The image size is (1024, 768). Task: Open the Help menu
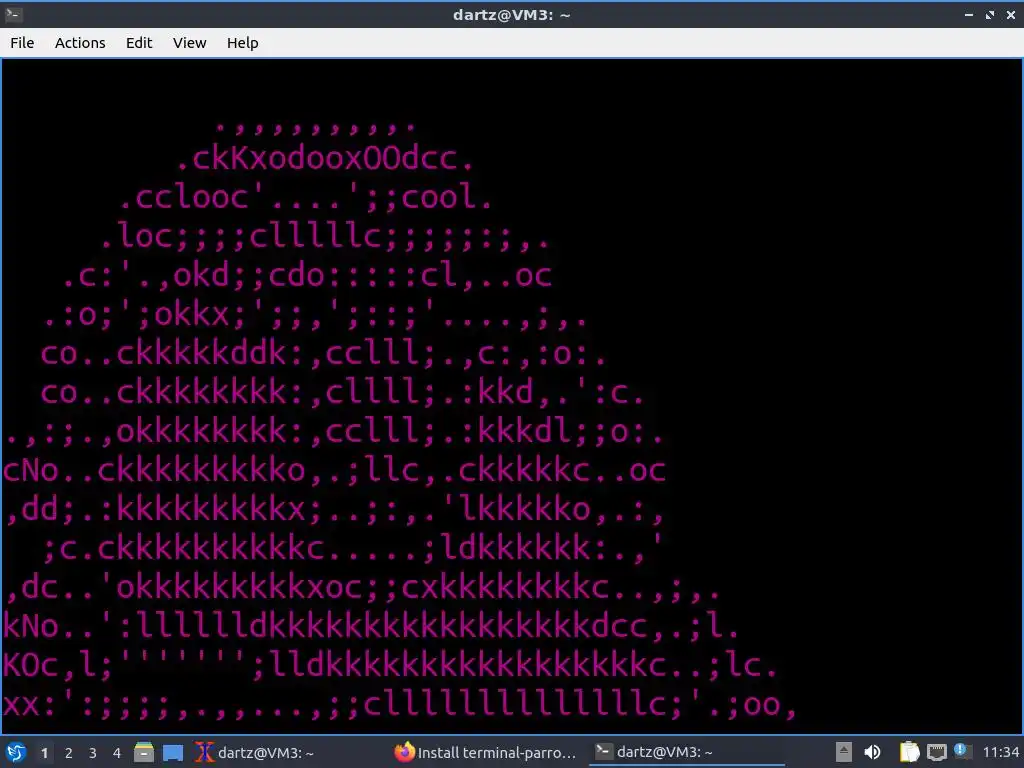pos(242,43)
